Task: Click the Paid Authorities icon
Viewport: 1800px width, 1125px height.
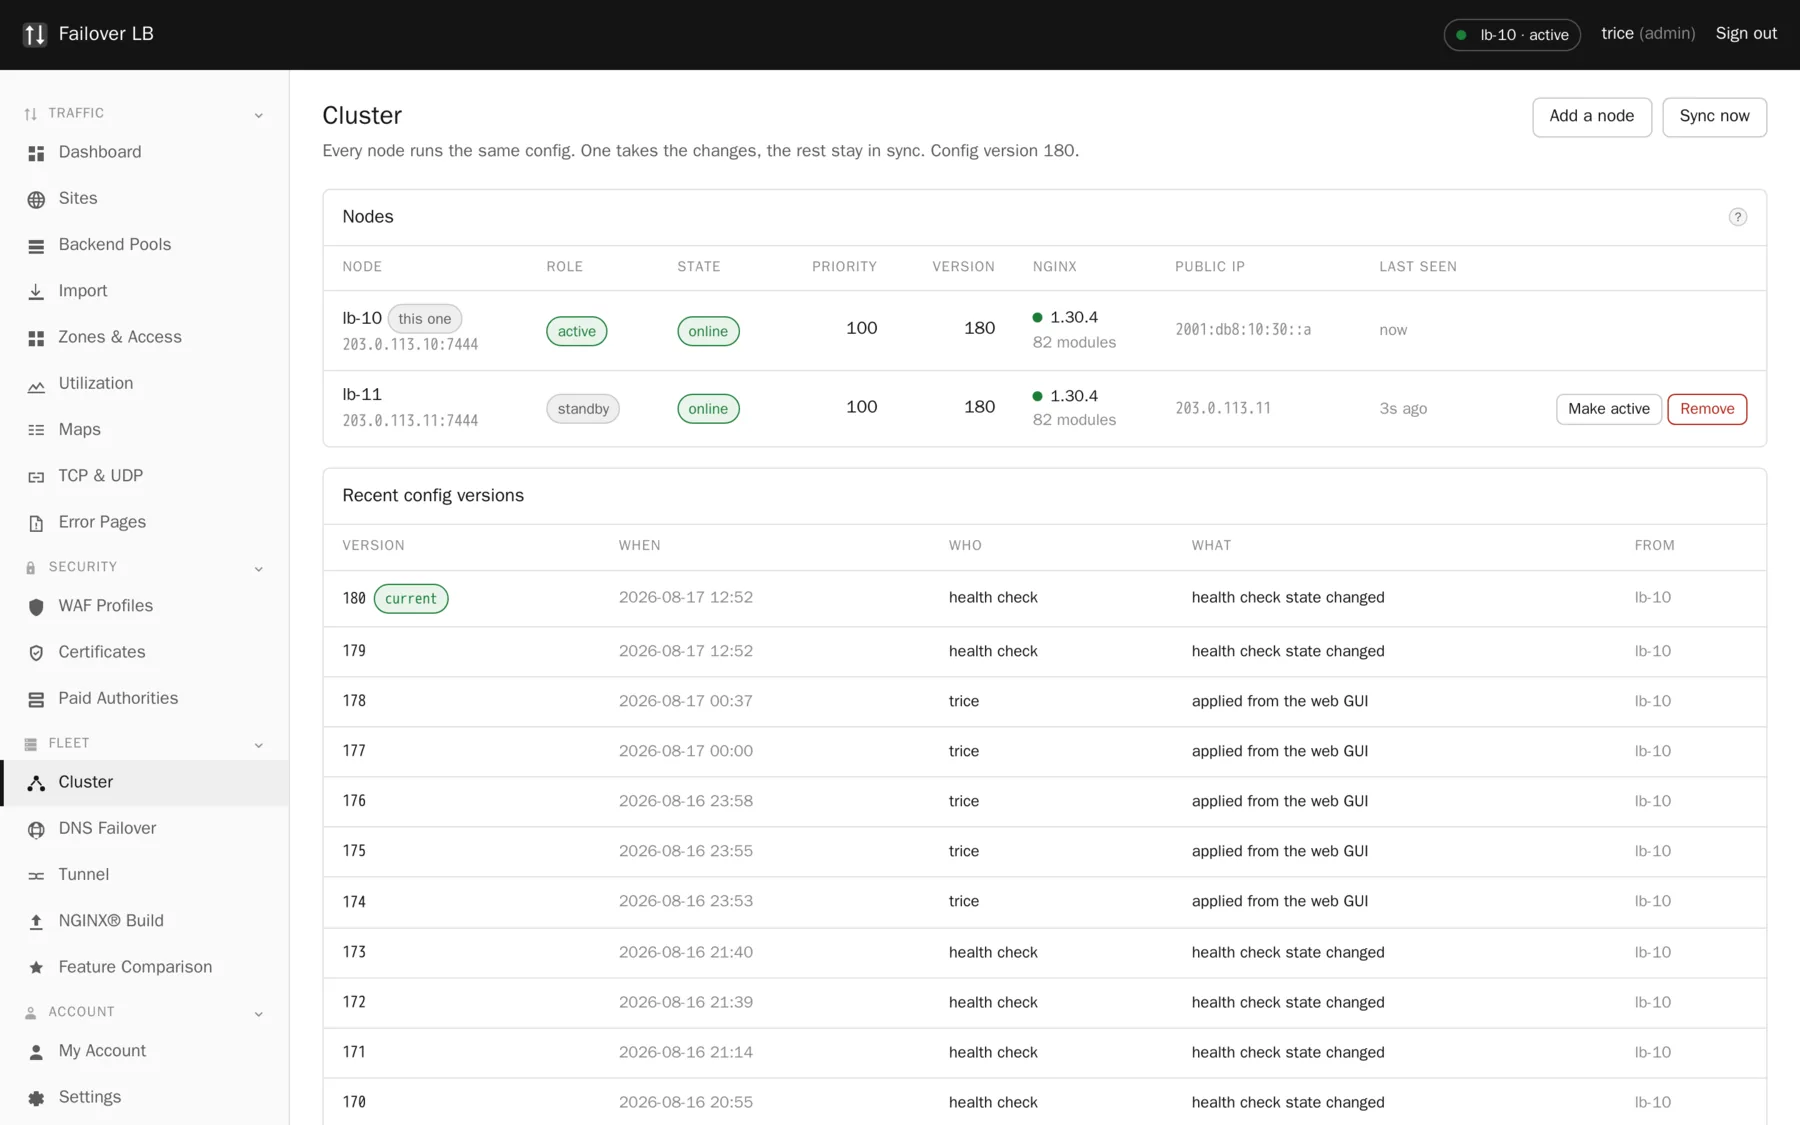Action: [36, 699]
